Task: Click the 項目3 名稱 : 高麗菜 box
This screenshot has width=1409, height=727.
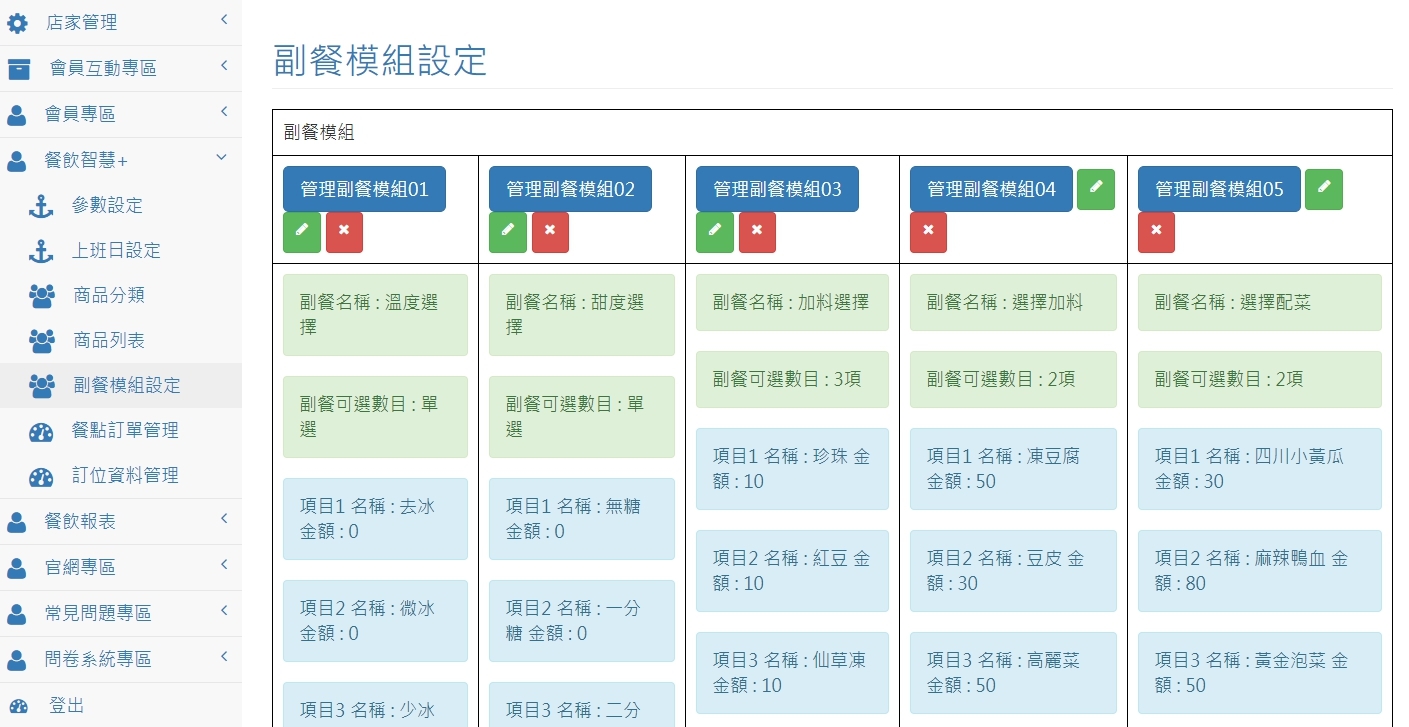Action: point(1013,673)
